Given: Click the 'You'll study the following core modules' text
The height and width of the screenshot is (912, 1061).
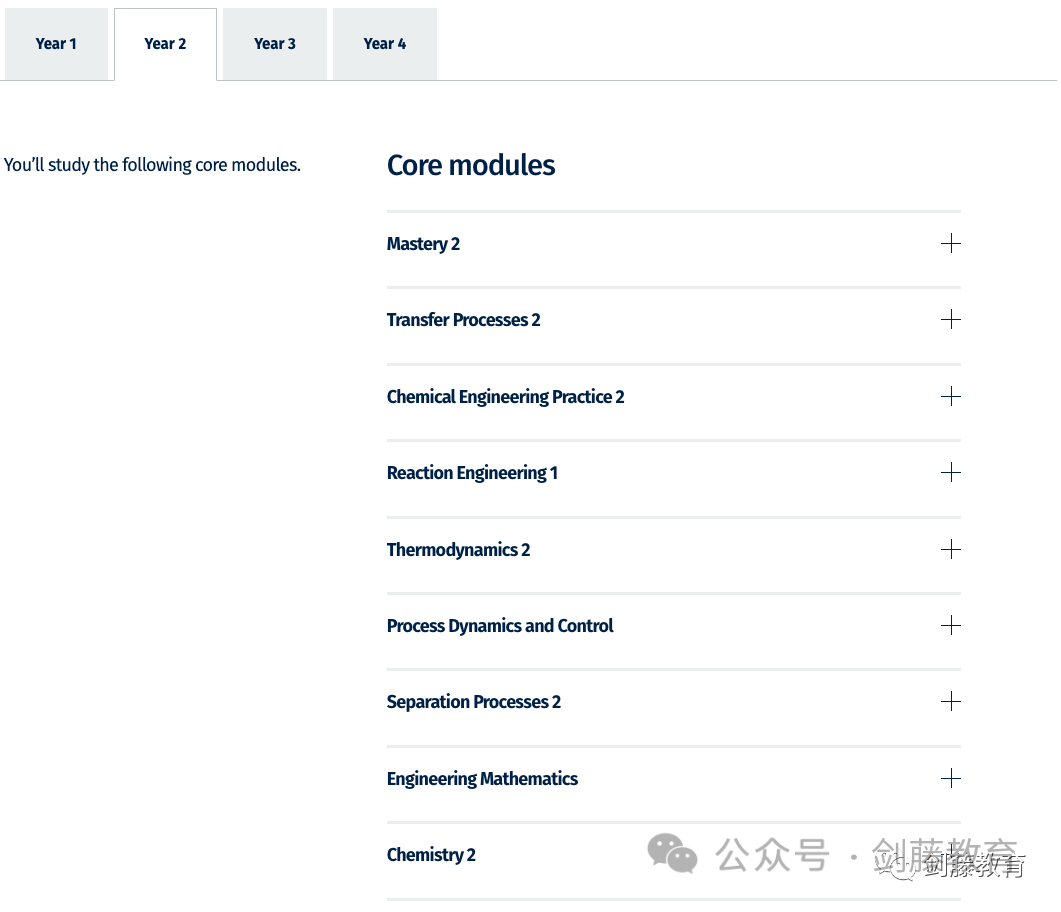Looking at the screenshot, I should (152, 165).
